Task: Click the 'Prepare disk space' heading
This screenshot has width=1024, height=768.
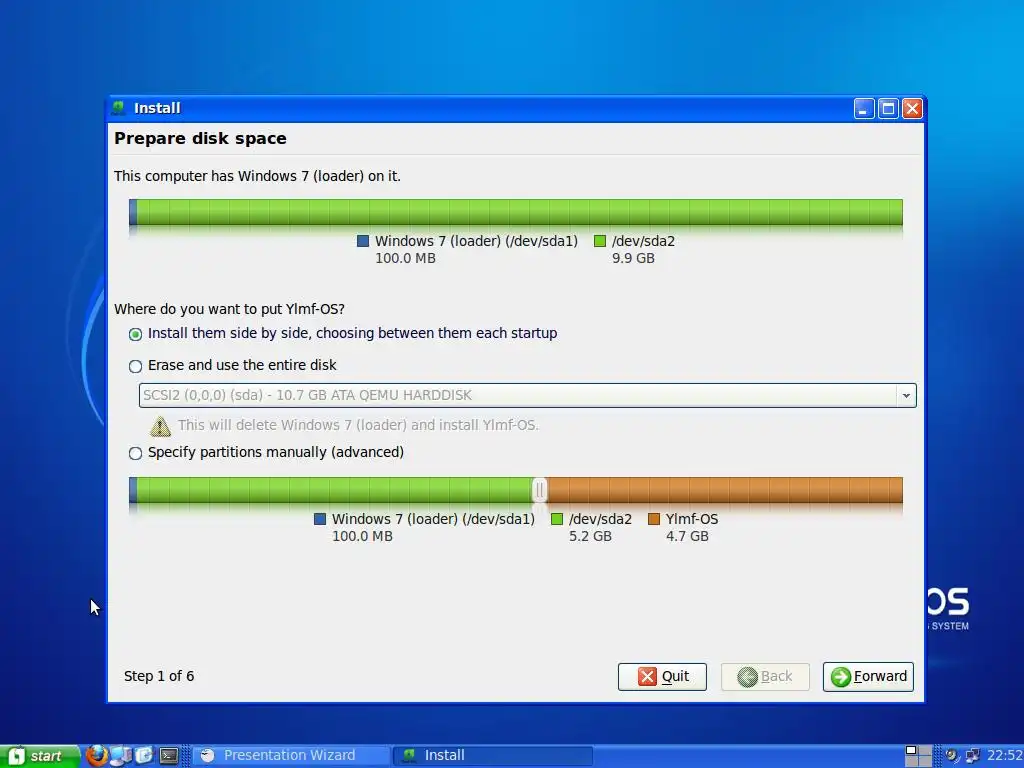Action: click(x=200, y=138)
